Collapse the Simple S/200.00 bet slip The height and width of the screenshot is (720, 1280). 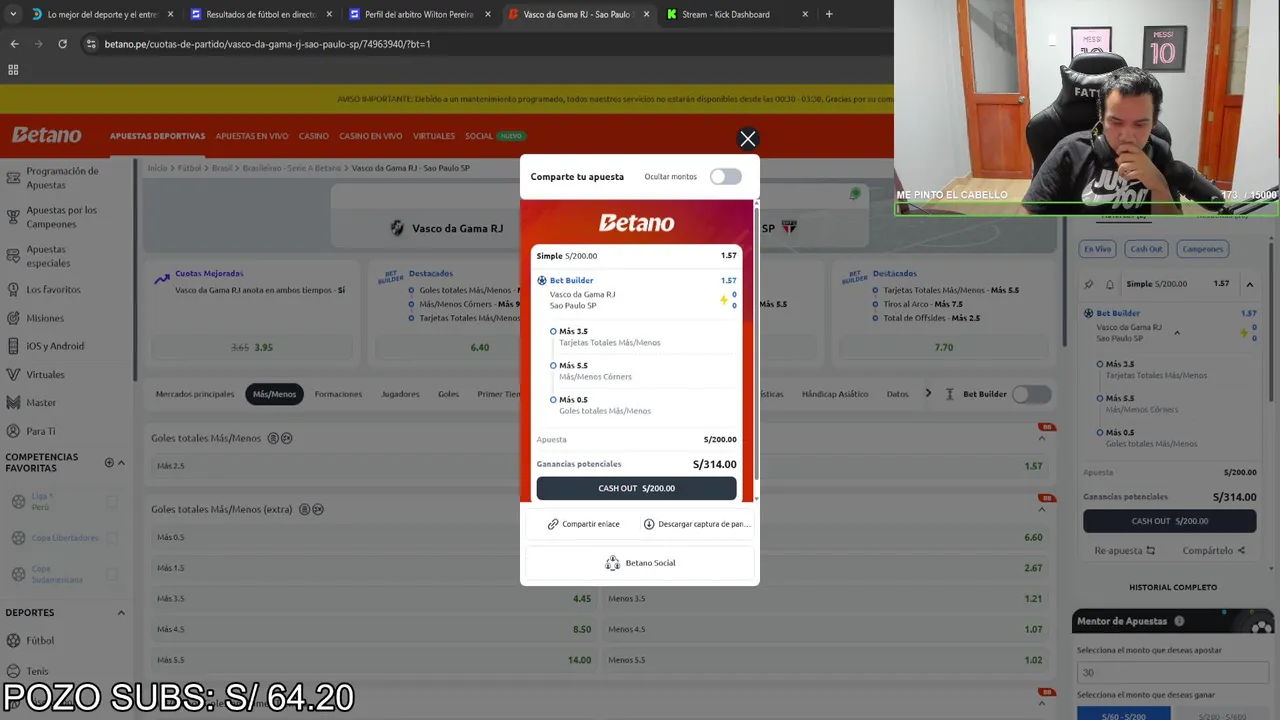pos(1249,284)
